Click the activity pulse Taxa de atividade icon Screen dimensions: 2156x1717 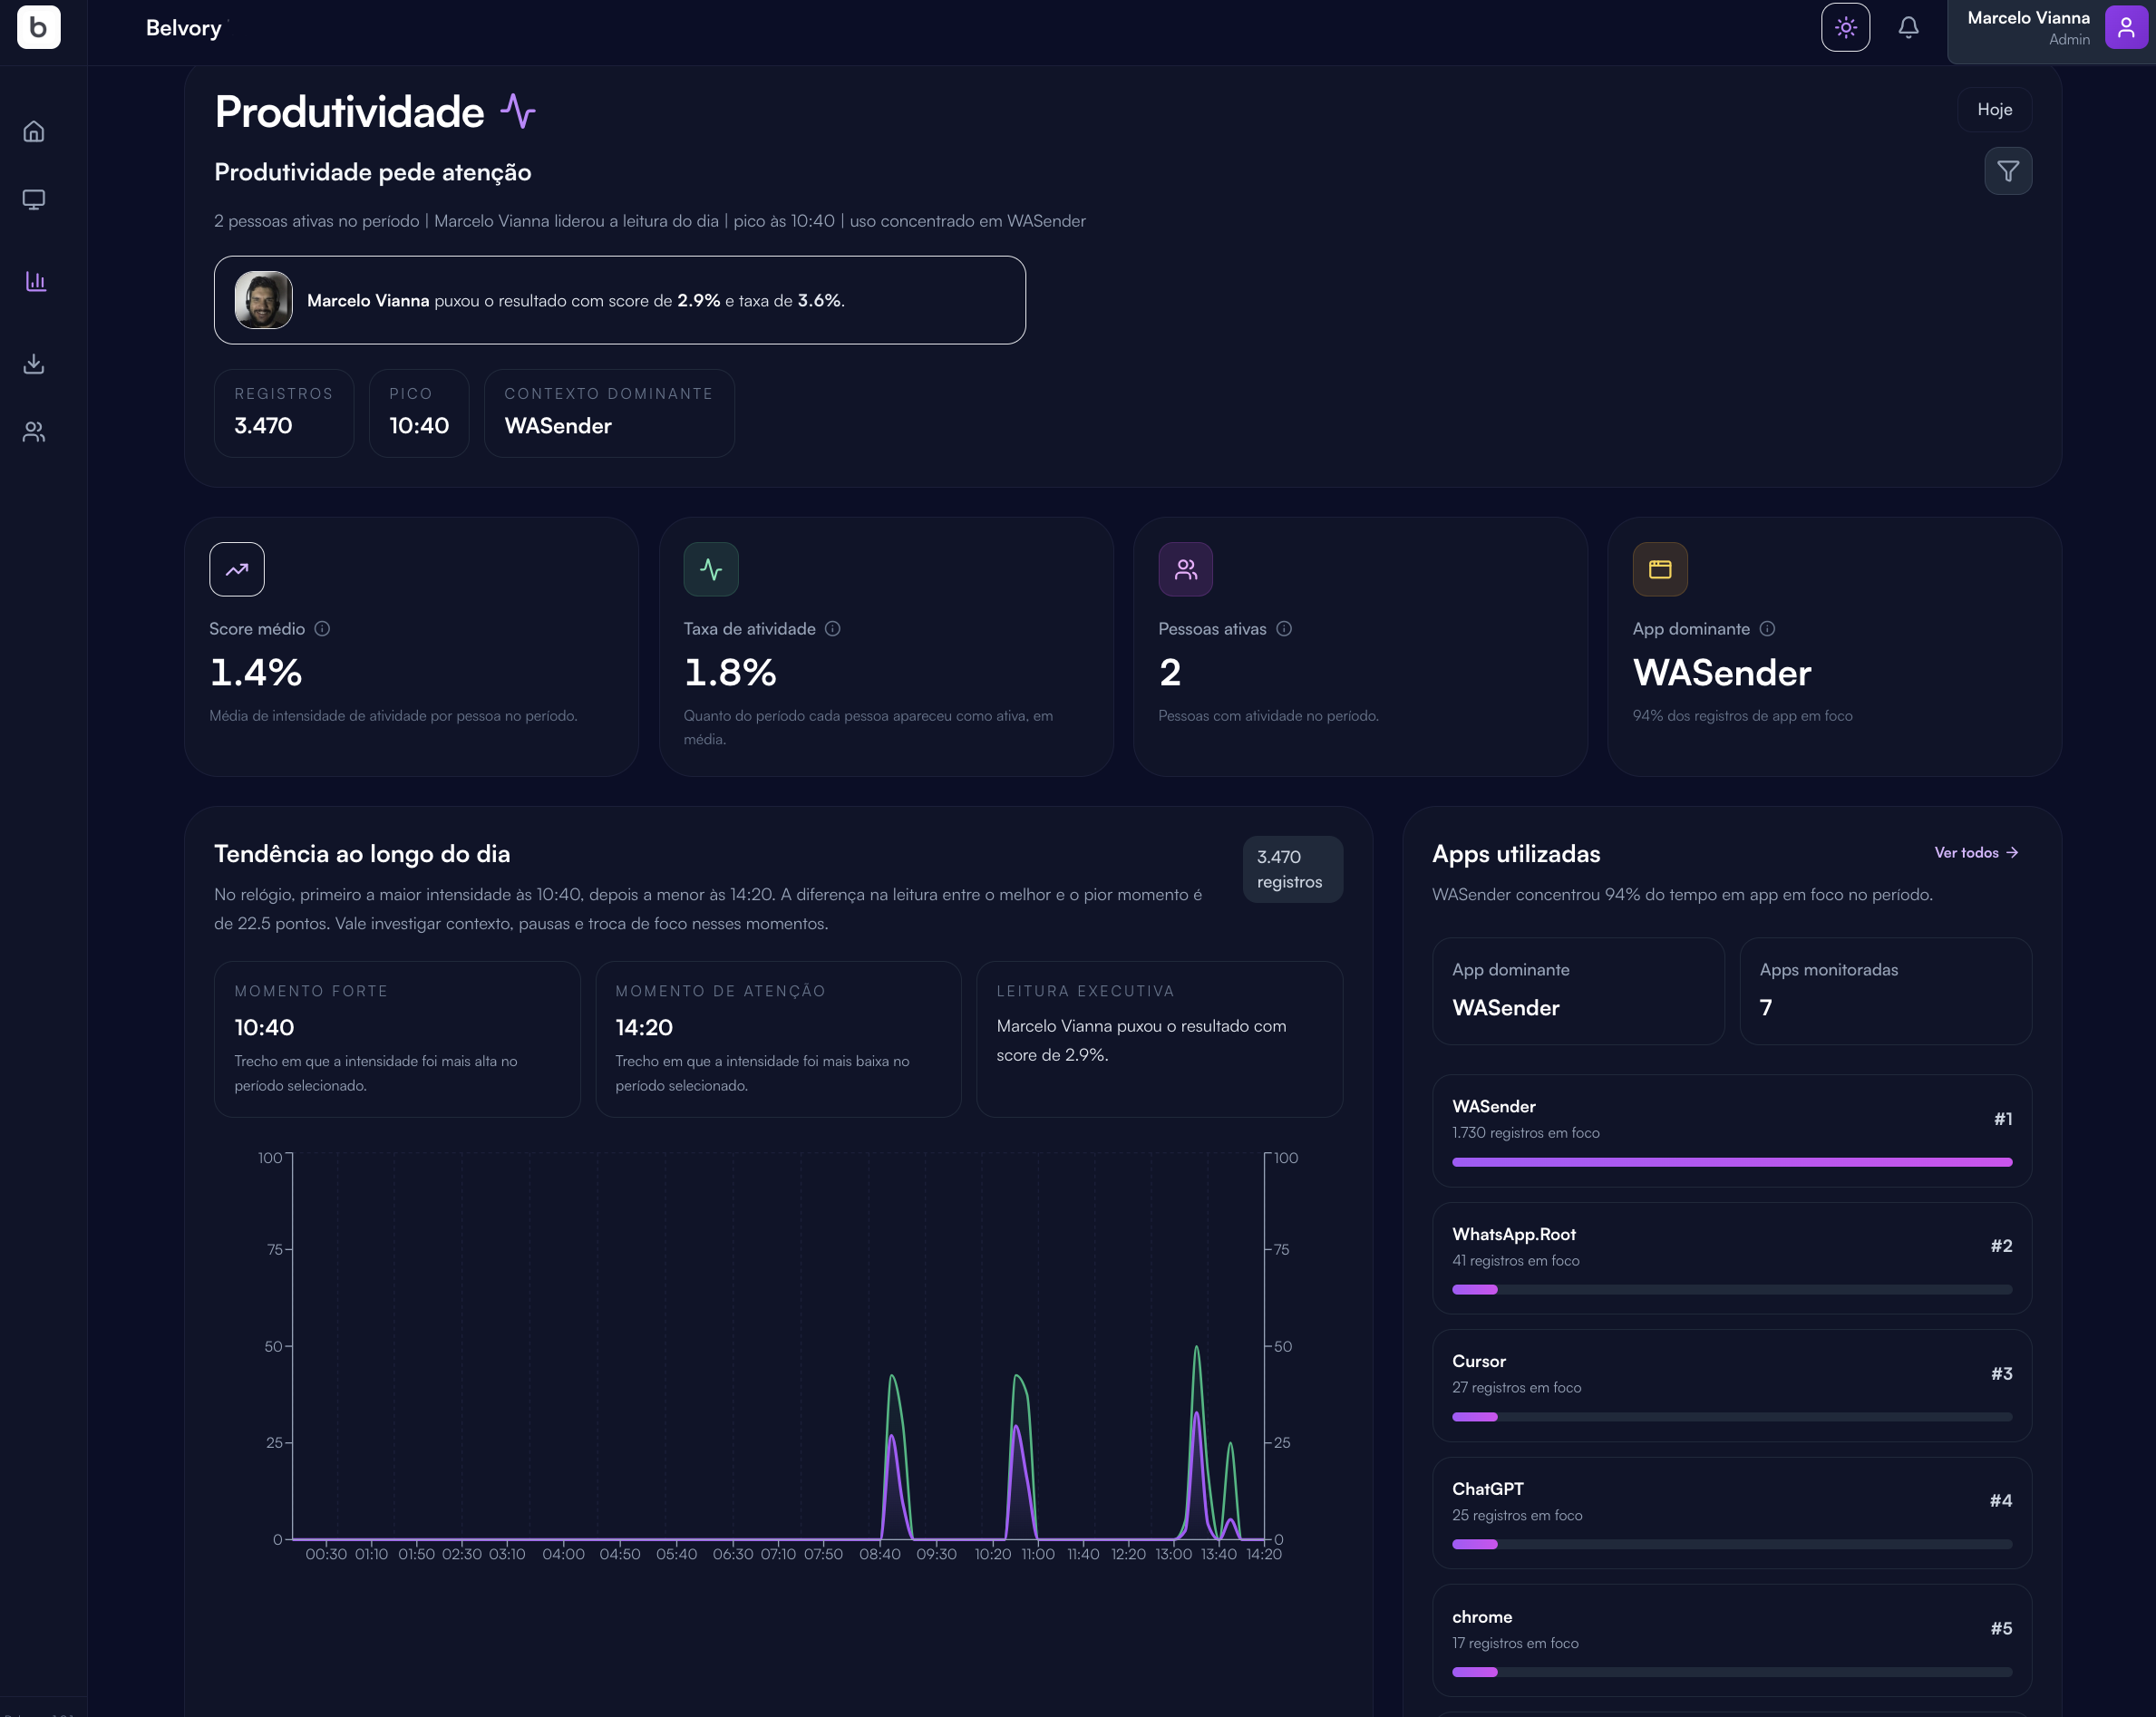[711, 569]
